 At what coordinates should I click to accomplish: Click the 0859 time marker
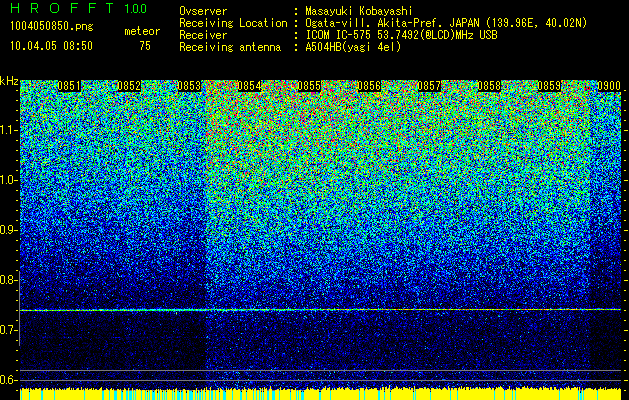tap(549, 86)
